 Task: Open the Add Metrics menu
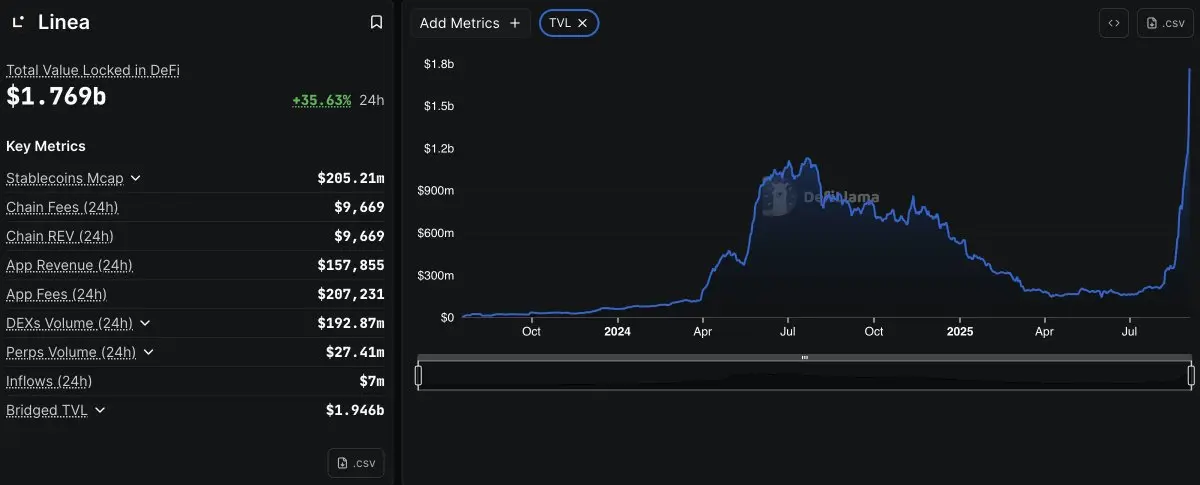pyautogui.click(x=470, y=23)
